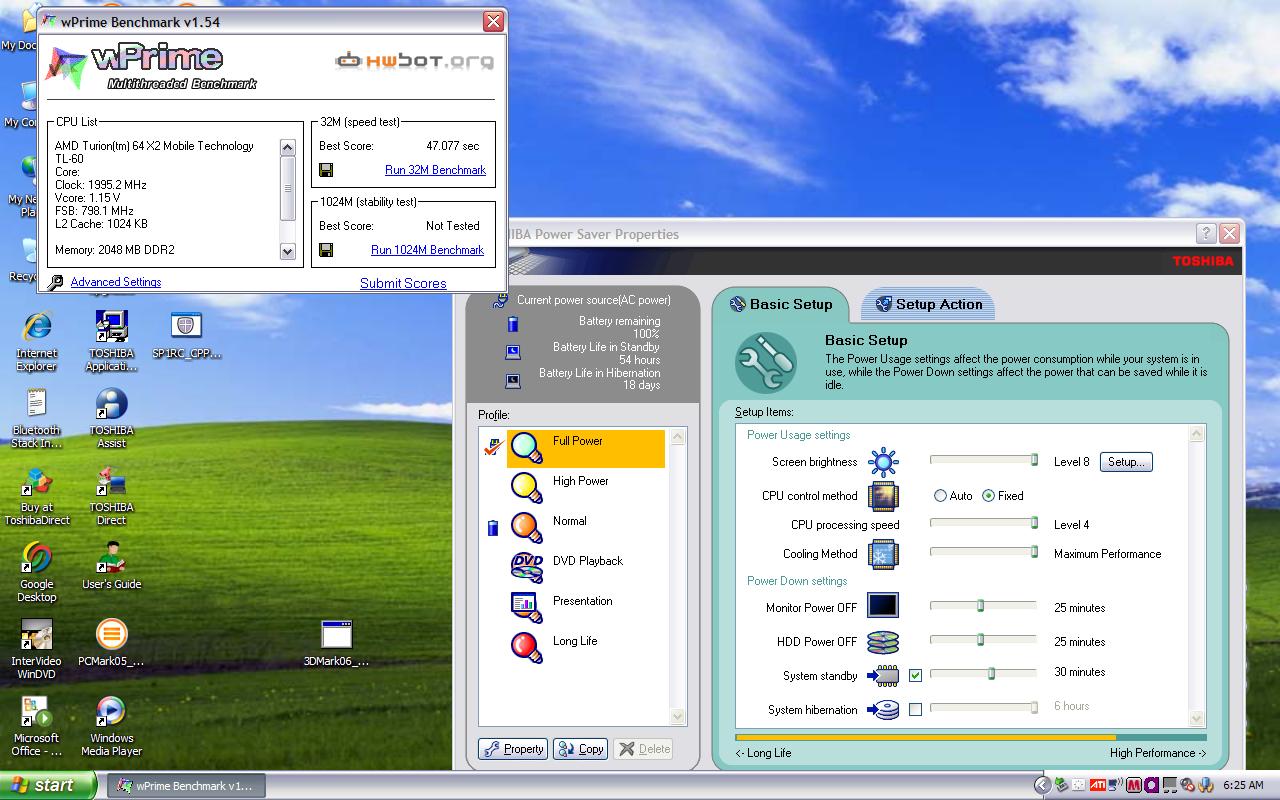The image size is (1280, 800).
Task: Click the Copy profile button
Action: (x=580, y=749)
